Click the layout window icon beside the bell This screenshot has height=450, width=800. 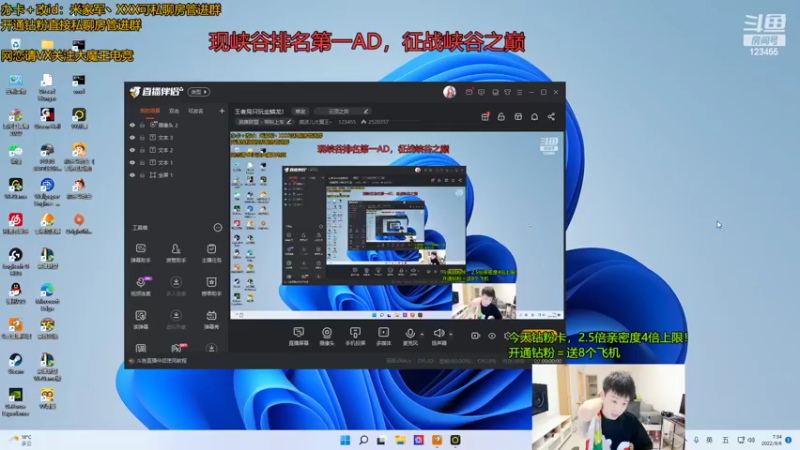pos(518,117)
